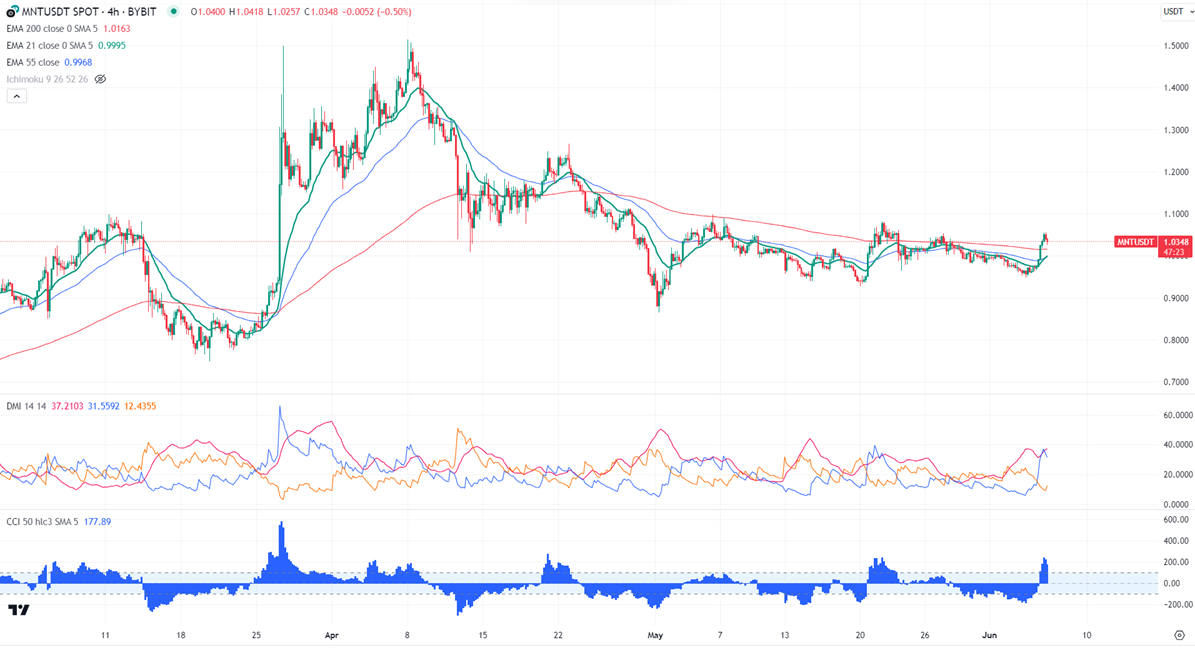Select the DMI 14 14 indicator legend
Image resolution: width=1195 pixels, height=648 pixels.
[26, 406]
